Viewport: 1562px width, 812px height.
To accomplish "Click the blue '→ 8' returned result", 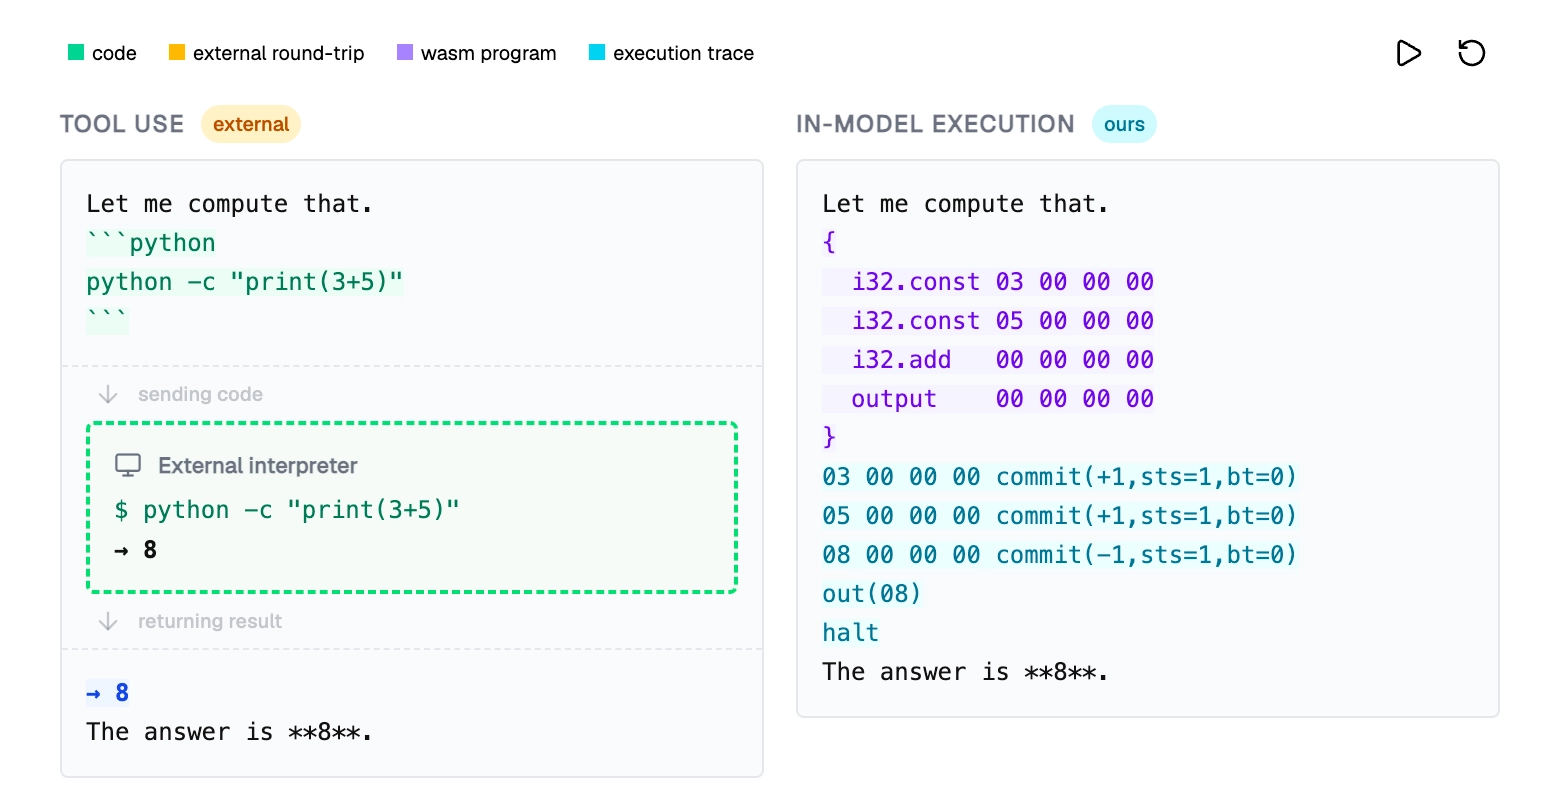I will point(108,693).
